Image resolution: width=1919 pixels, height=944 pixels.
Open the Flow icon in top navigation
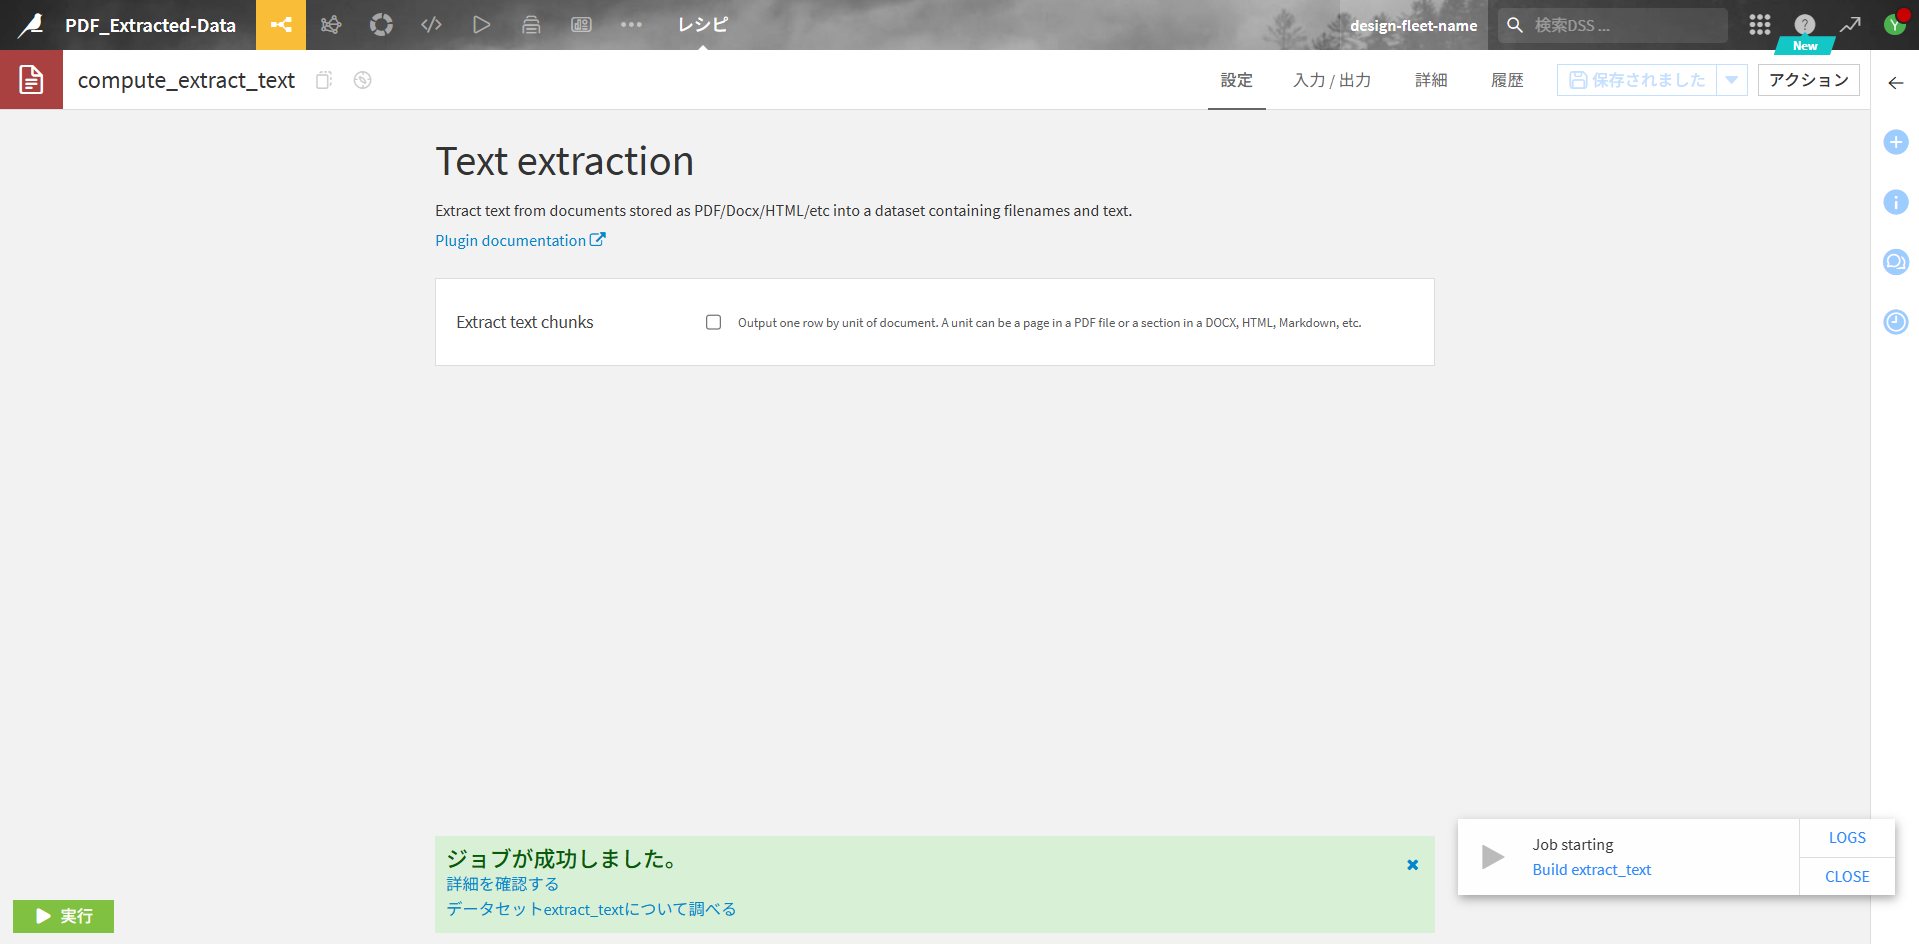281,25
